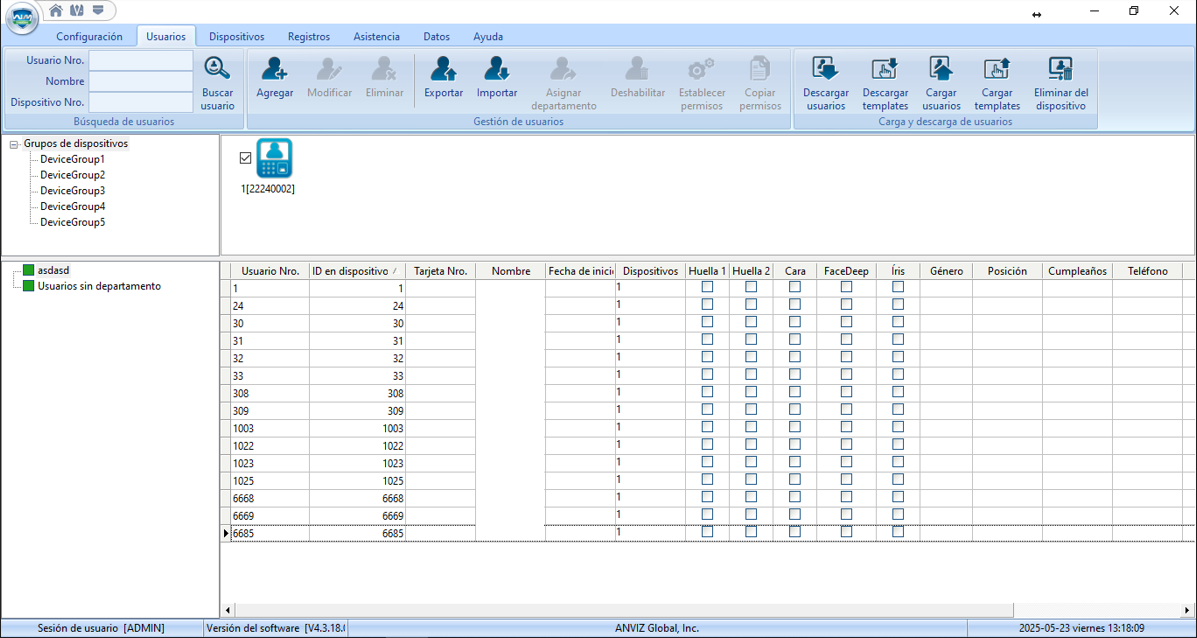1197x638 pixels.
Task: Click the Deshabilitar user icon
Action: [x=637, y=77]
